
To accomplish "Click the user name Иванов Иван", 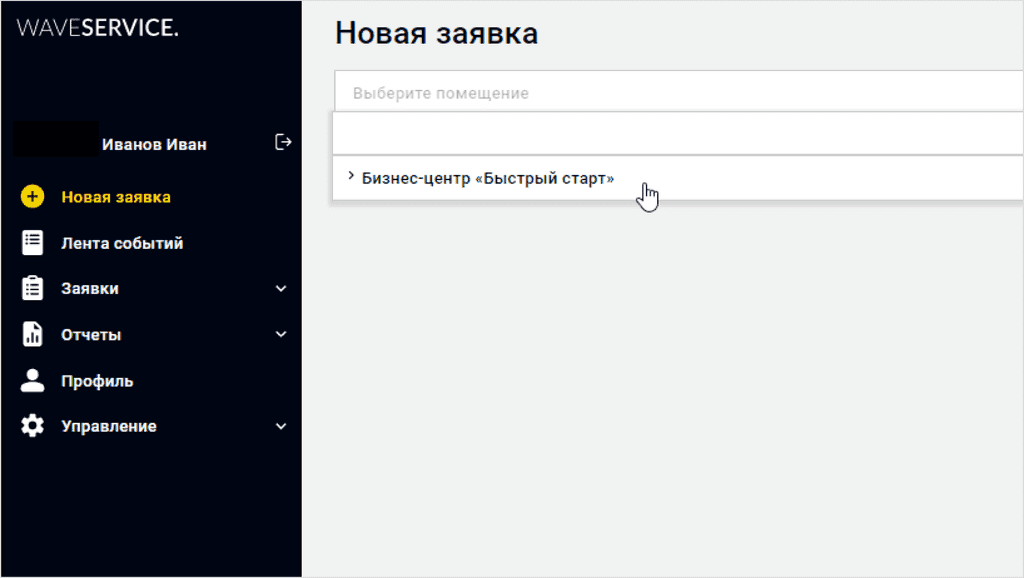I will (154, 144).
